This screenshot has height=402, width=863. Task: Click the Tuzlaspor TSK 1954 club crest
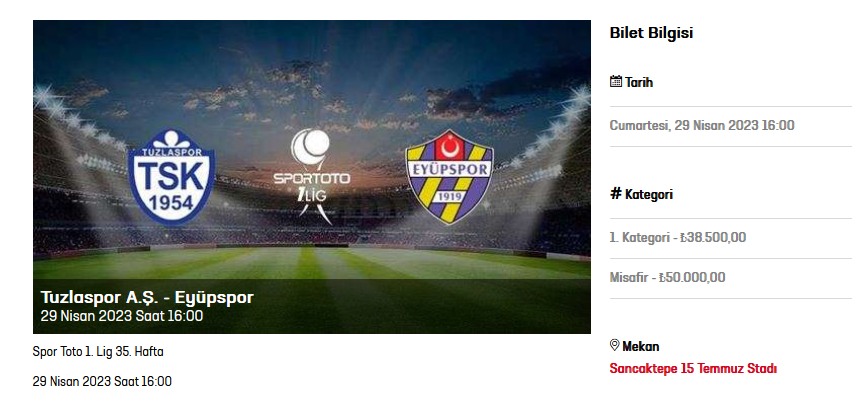171,177
